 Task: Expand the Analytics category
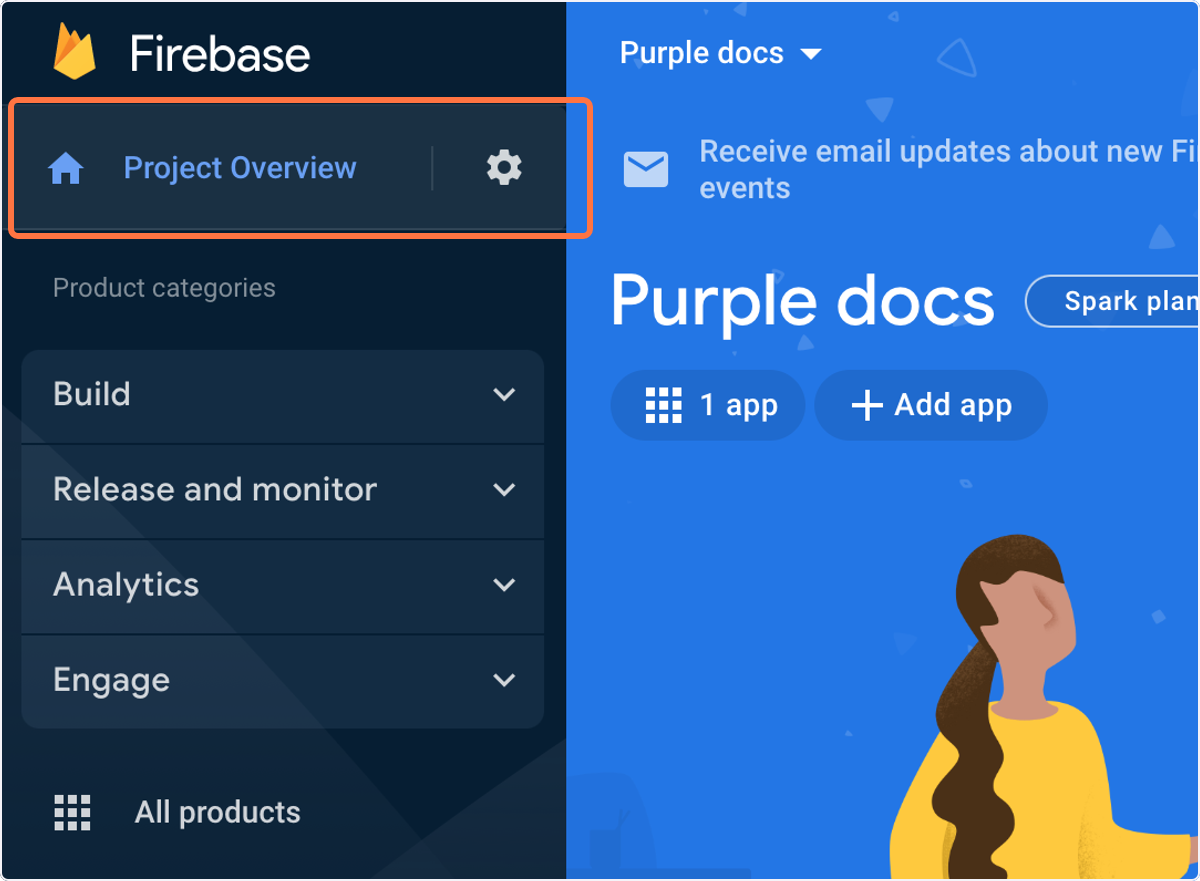283,586
